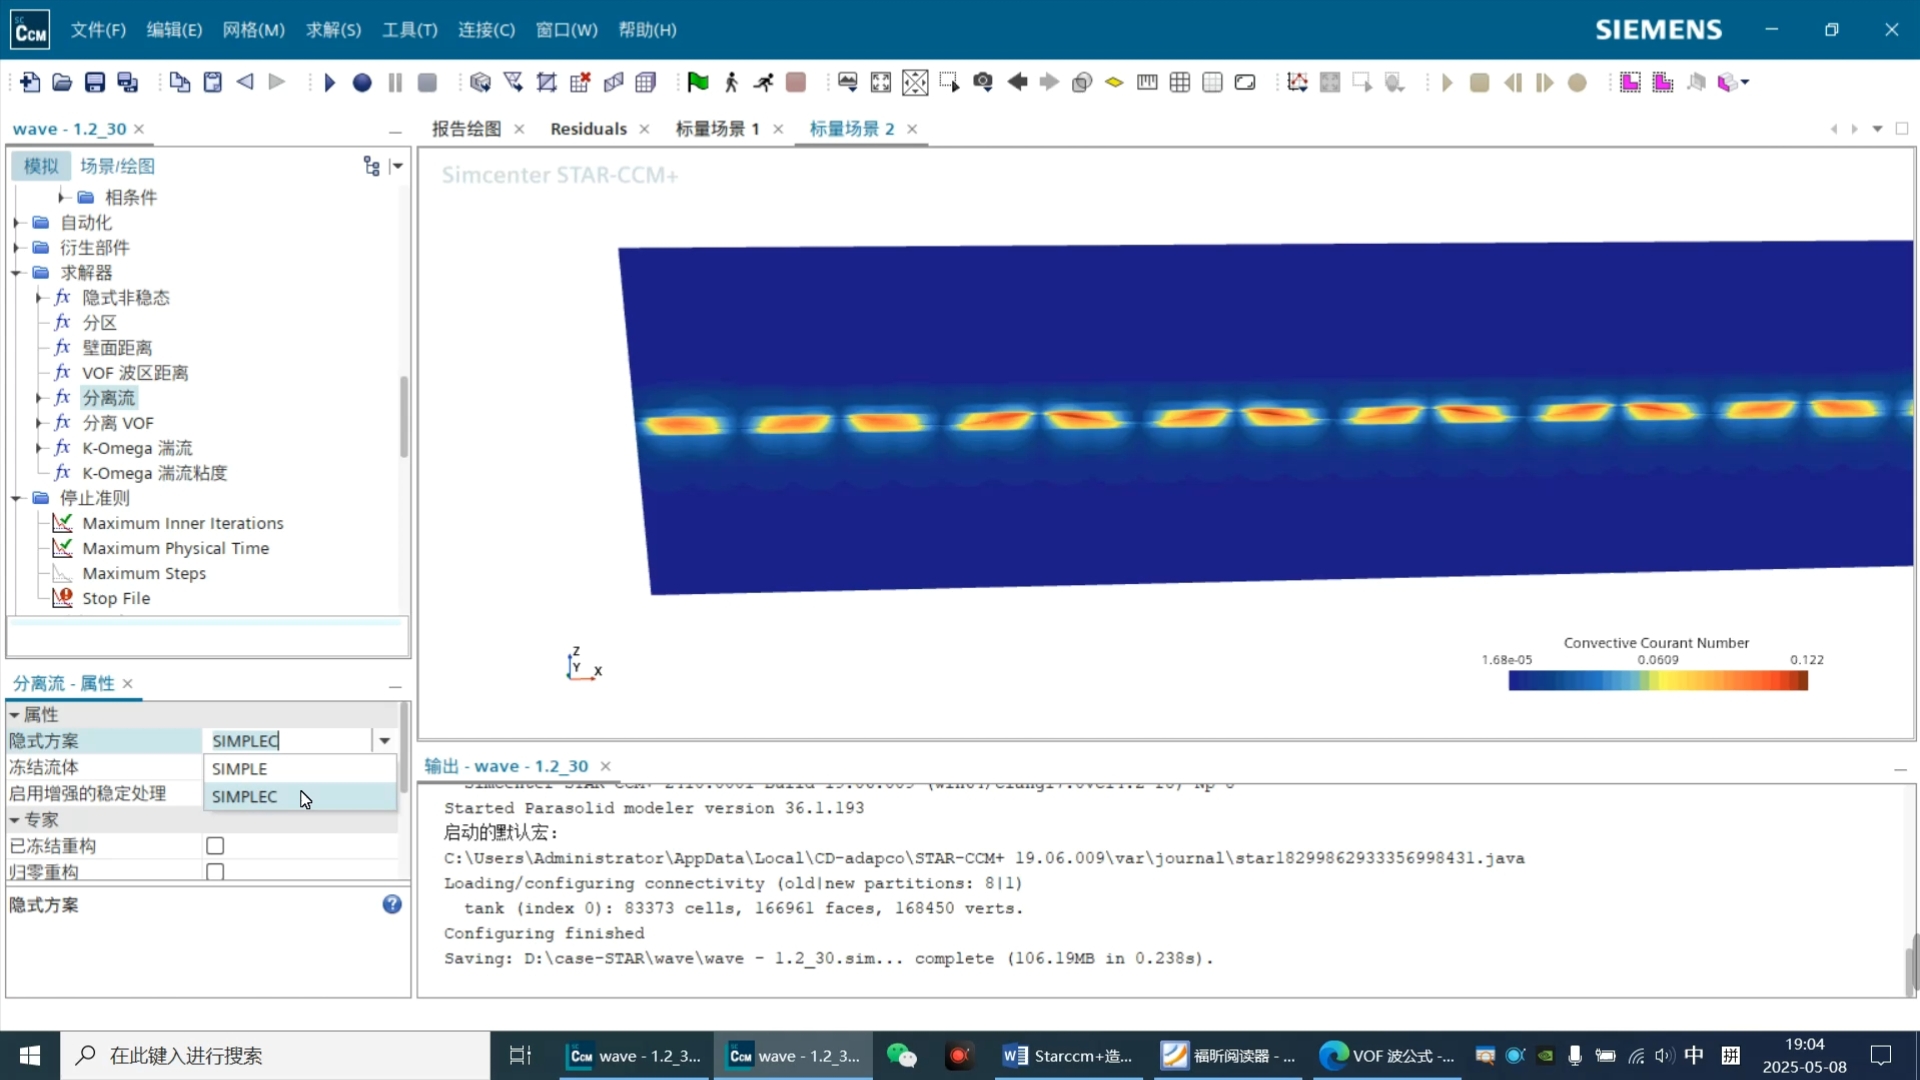Open the 求解(S) menu

click(x=333, y=30)
